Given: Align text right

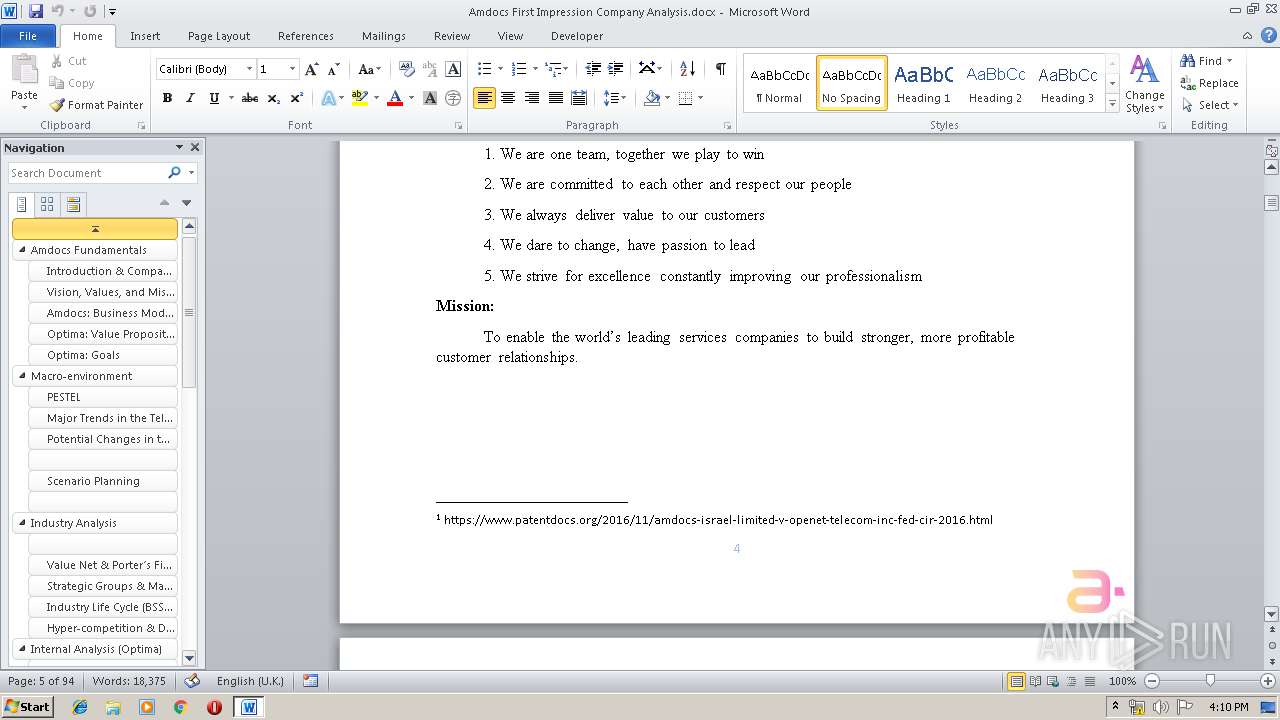Looking at the screenshot, I should (x=532, y=98).
